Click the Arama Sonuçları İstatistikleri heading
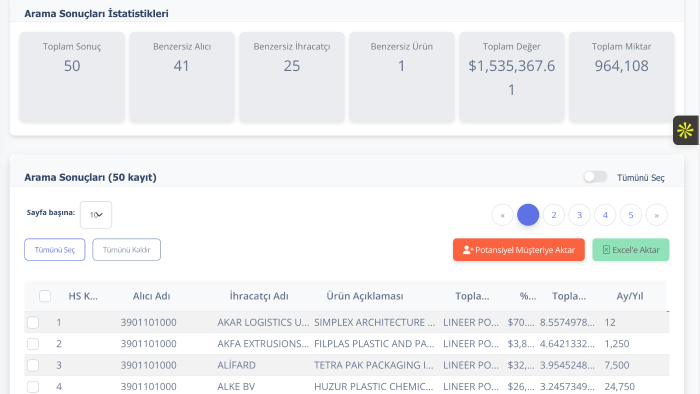Screen dimensions: 700x394 pyautogui.click(x=96, y=13)
